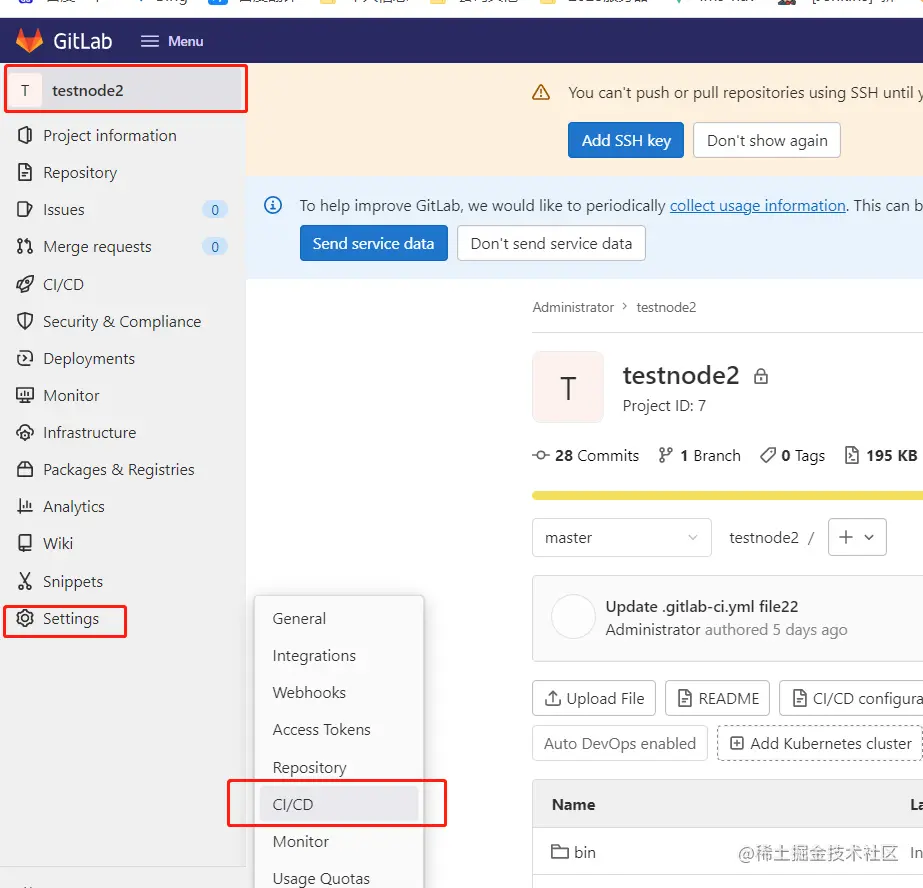
Task: Click the commit author avatar circle
Action: [573, 616]
